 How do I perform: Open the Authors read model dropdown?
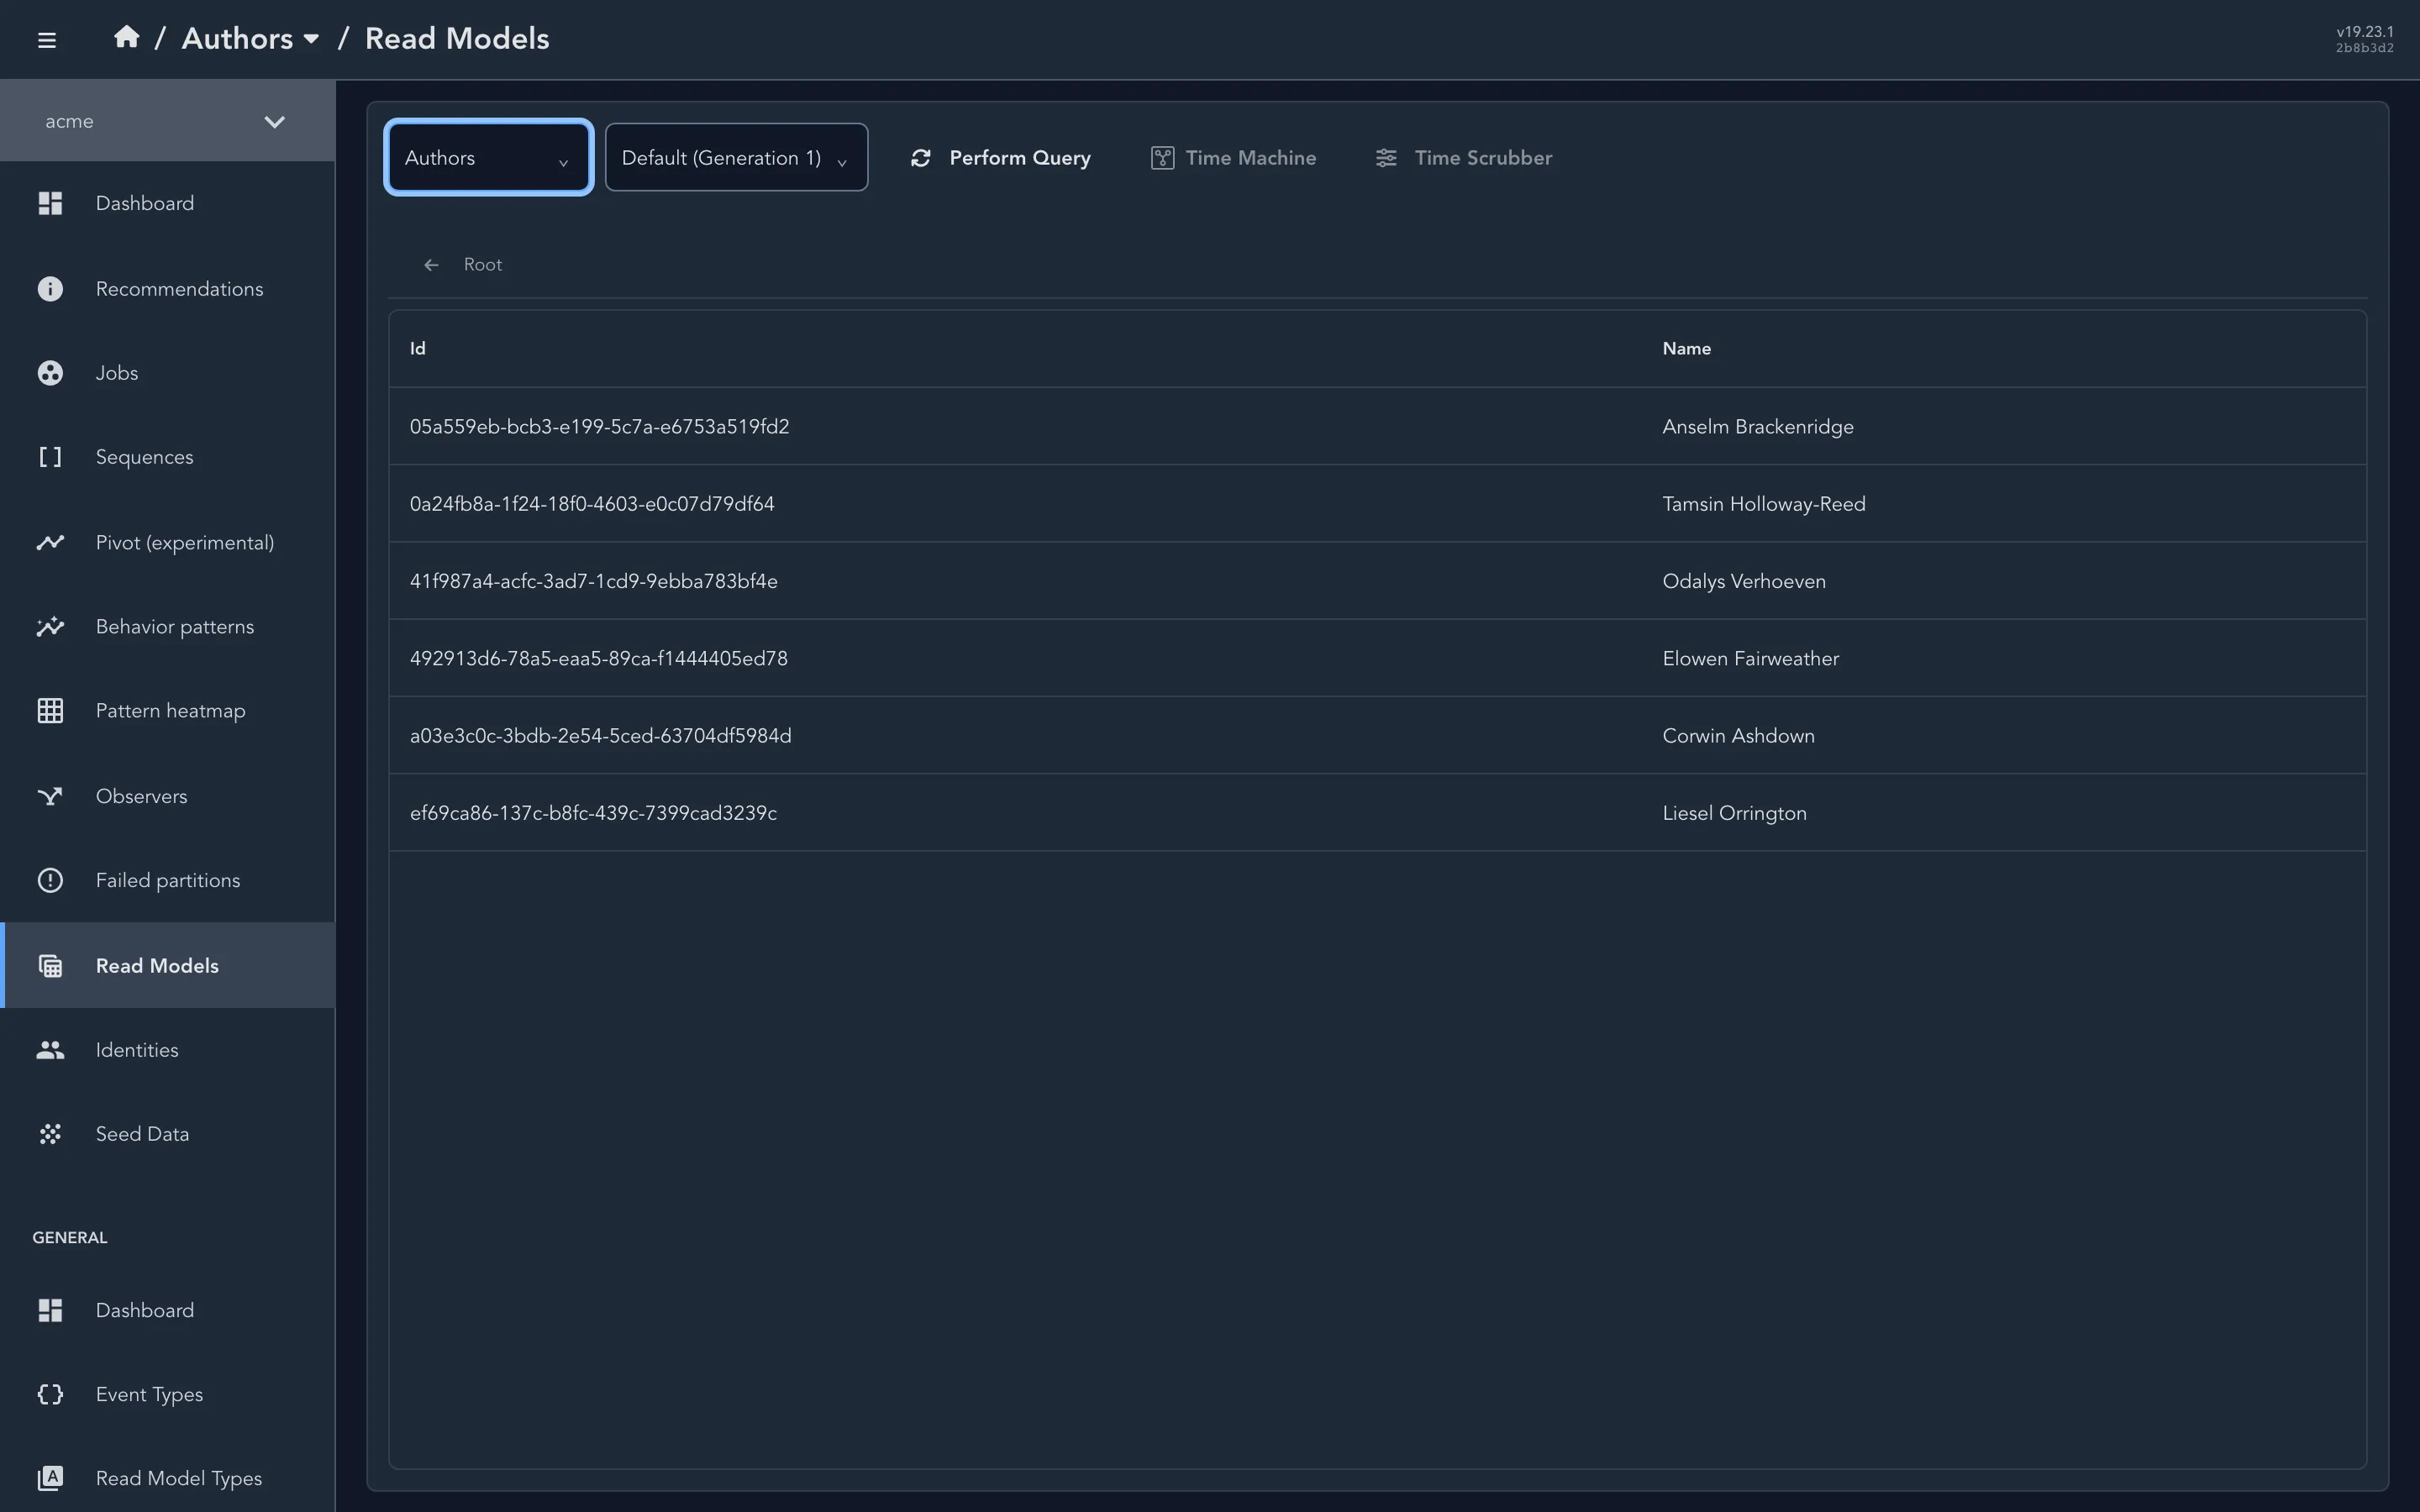488,157
